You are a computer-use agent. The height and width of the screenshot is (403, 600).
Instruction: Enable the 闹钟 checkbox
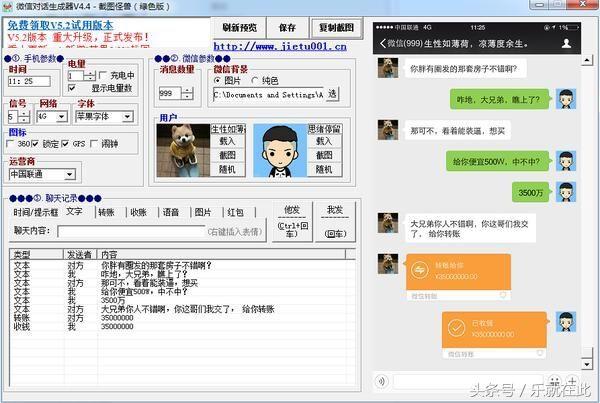point(94,144)
